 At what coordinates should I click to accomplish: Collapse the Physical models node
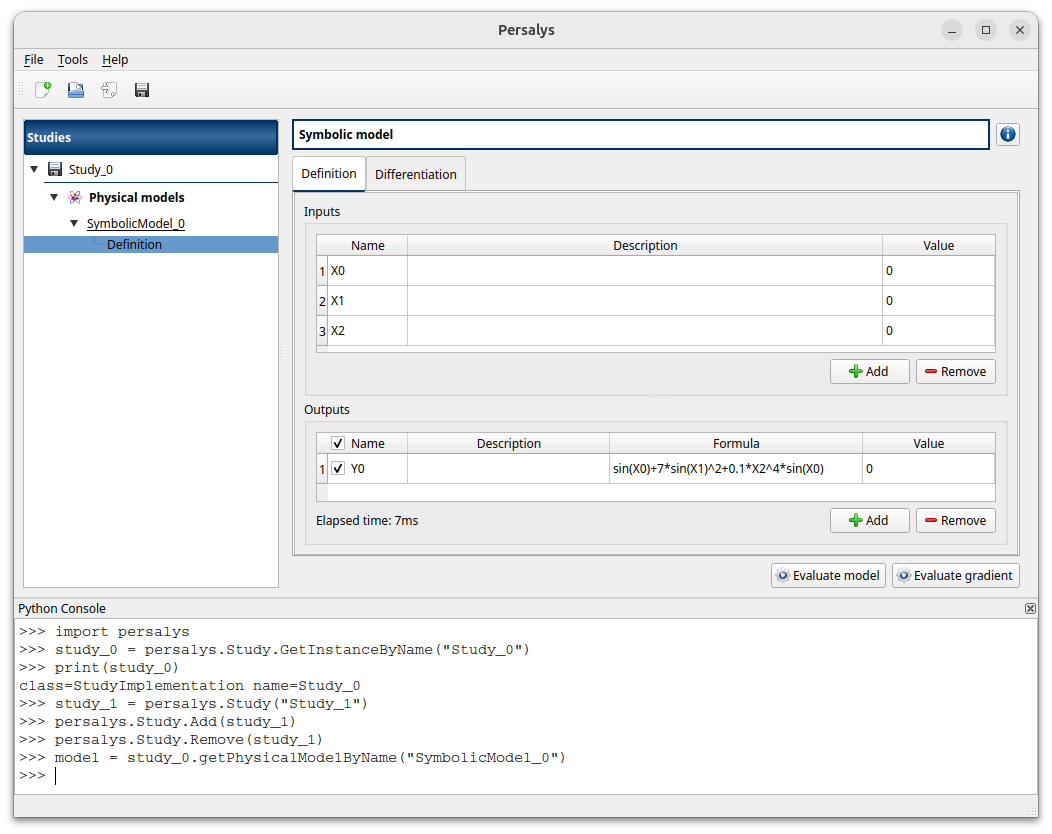(x=54, y=197)
